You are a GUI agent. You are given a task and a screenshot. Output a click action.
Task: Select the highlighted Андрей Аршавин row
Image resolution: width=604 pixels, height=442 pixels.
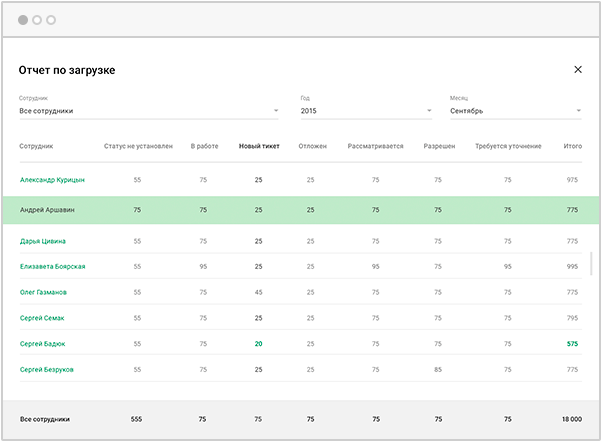click(300, 210)
